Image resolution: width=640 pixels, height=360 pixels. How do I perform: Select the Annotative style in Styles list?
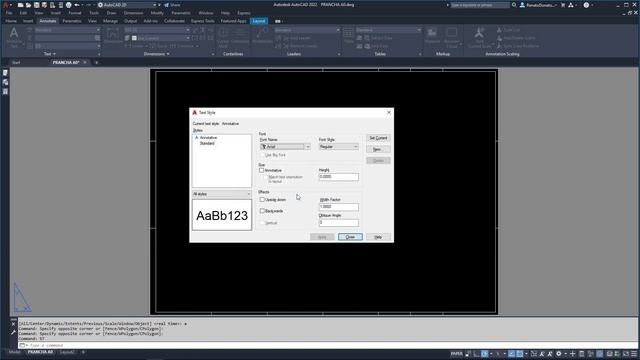[208, 138]
